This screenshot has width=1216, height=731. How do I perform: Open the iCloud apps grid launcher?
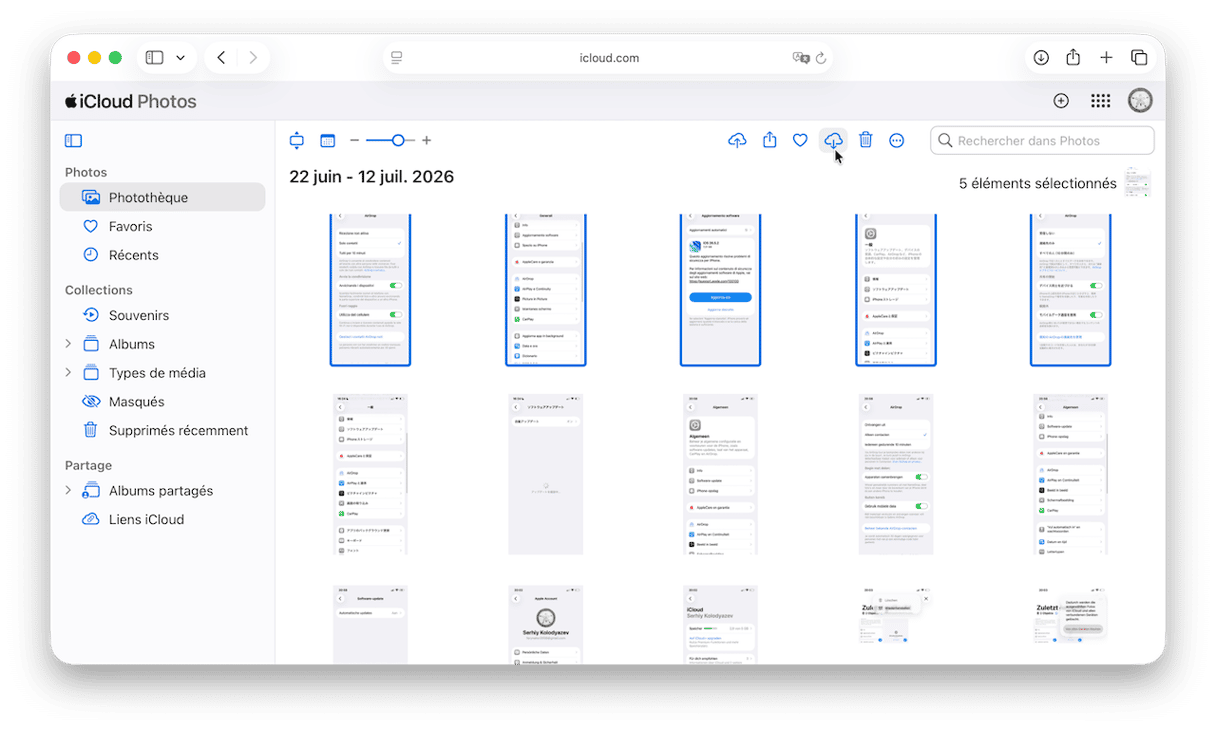[1100, 101]
